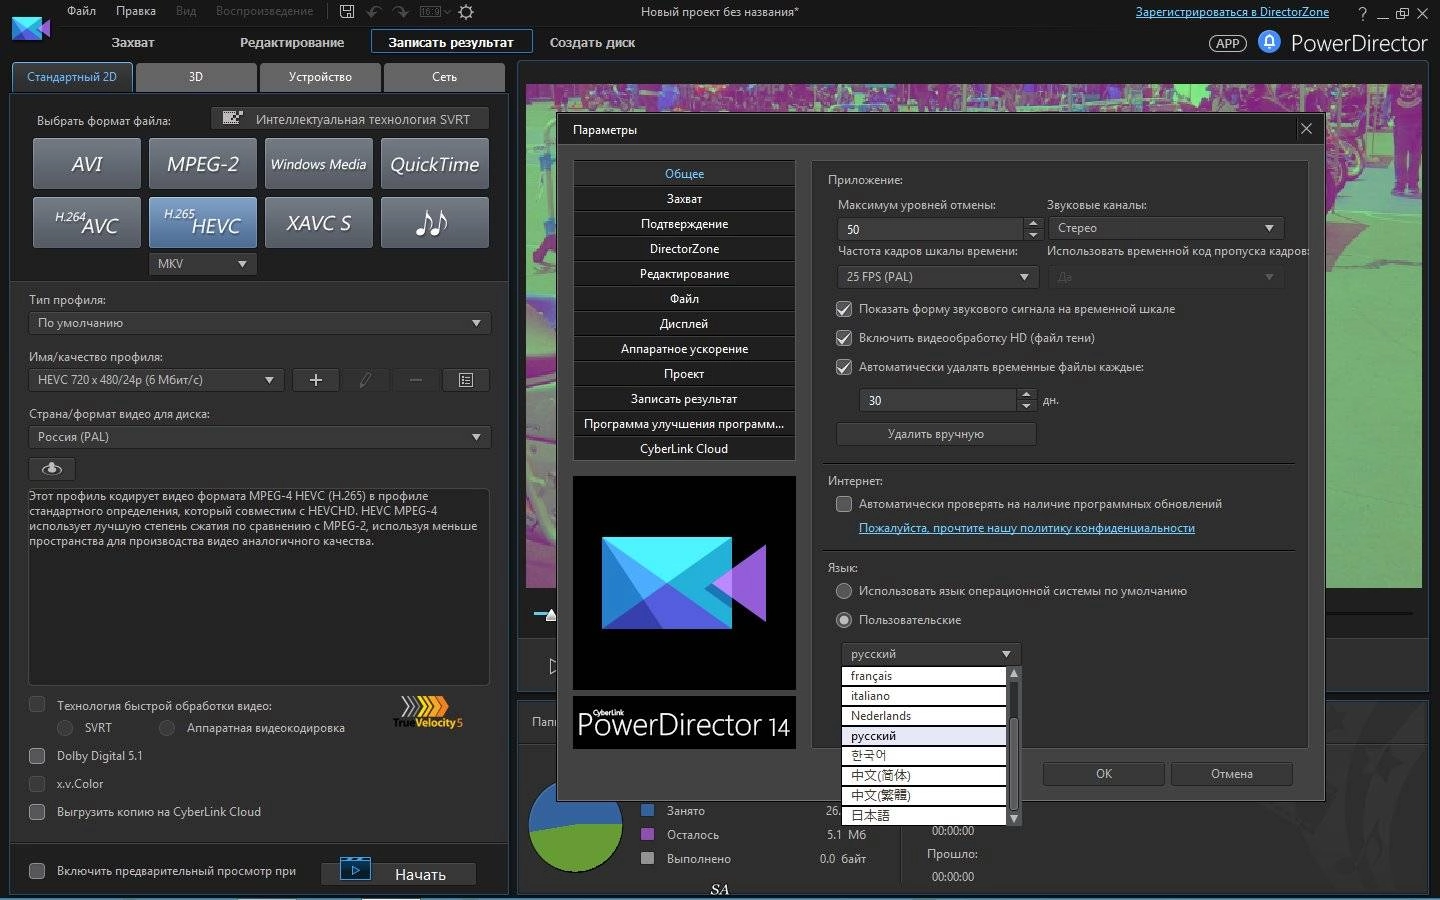Click the undo arrow icon
1440x900 pixels.
pyautogui.click(x=374, y=12)
